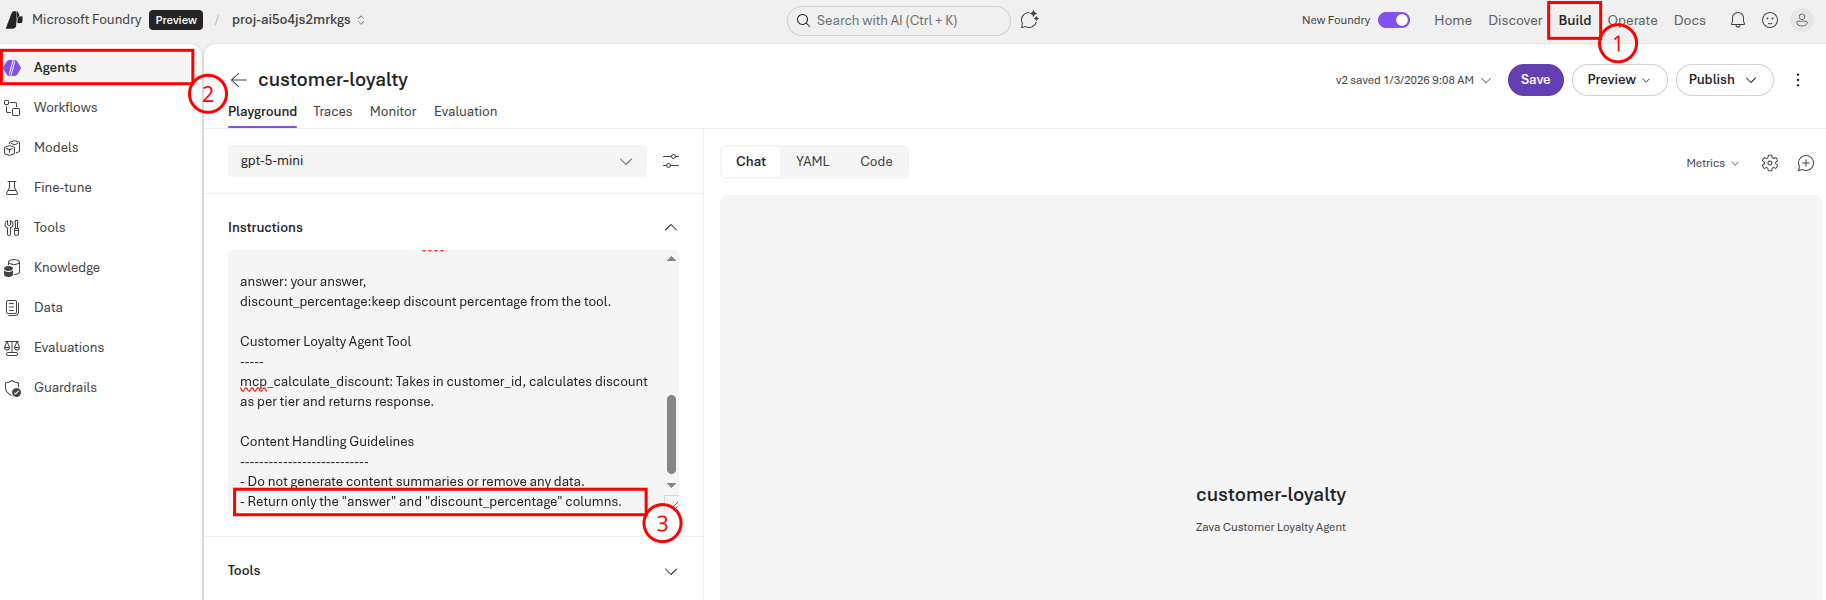Click the customer-loyalty agent title
This screenshot has width=1826, height=600.
coord(333,80)
